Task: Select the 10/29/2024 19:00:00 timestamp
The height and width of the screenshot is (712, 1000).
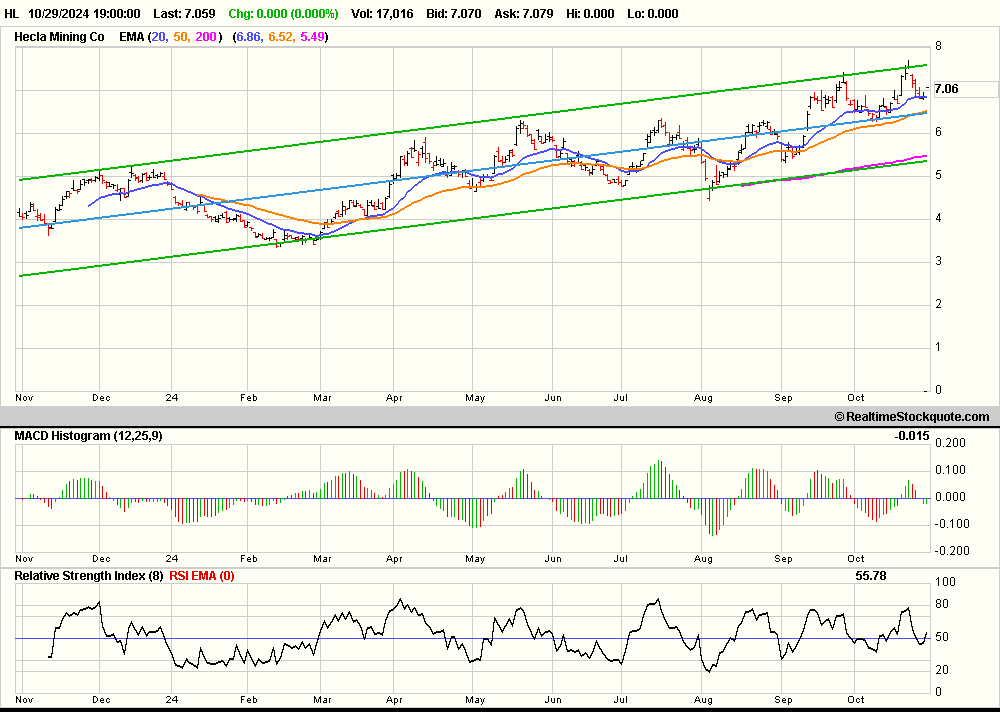Action: [x=84, y=13]
